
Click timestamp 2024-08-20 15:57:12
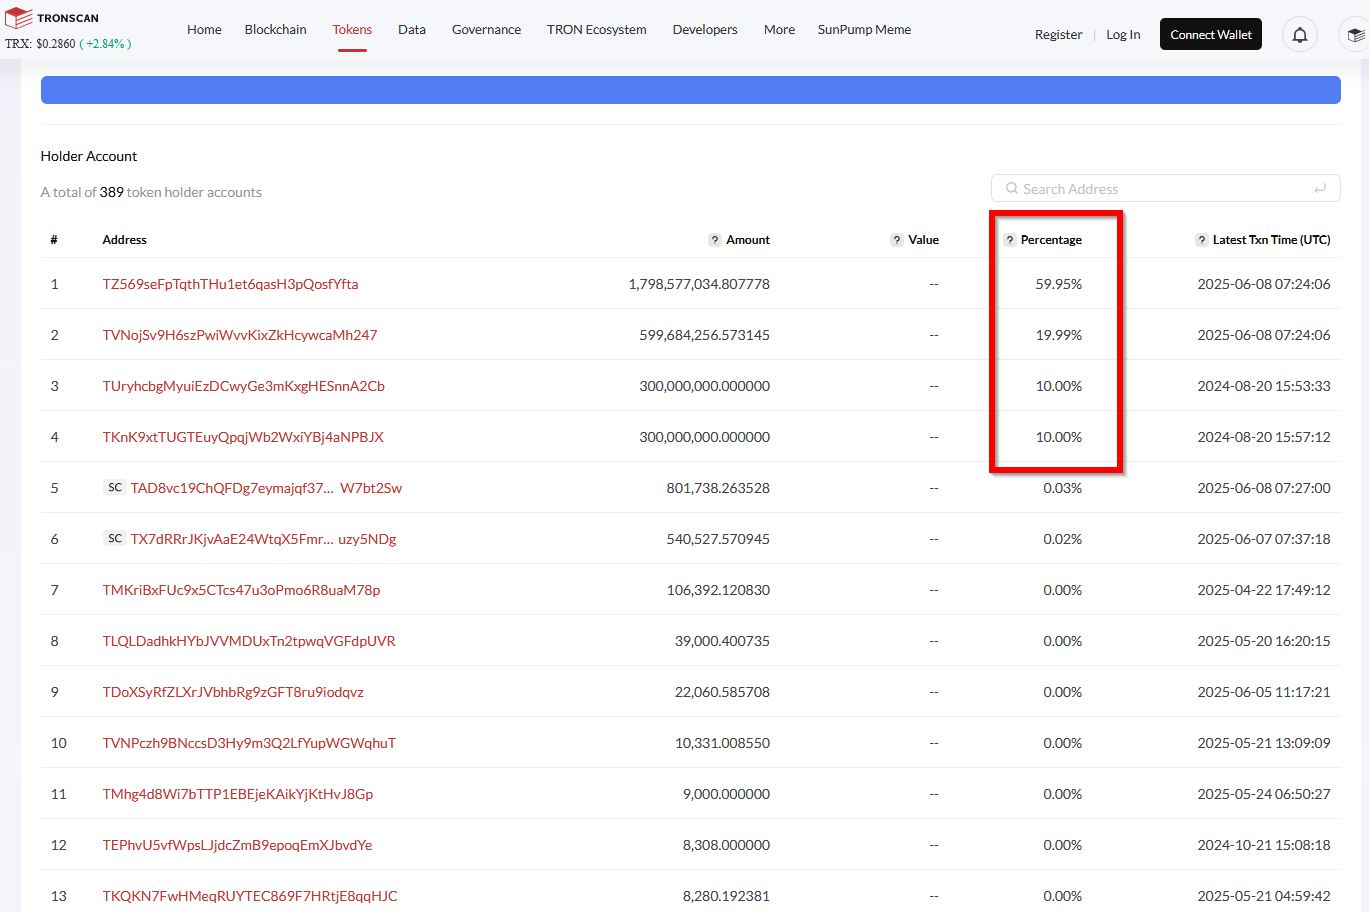(1264, 437)
